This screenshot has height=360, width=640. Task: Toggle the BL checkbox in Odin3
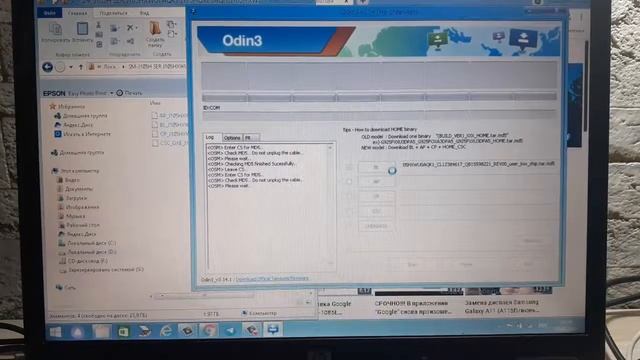tap(349, 167)
